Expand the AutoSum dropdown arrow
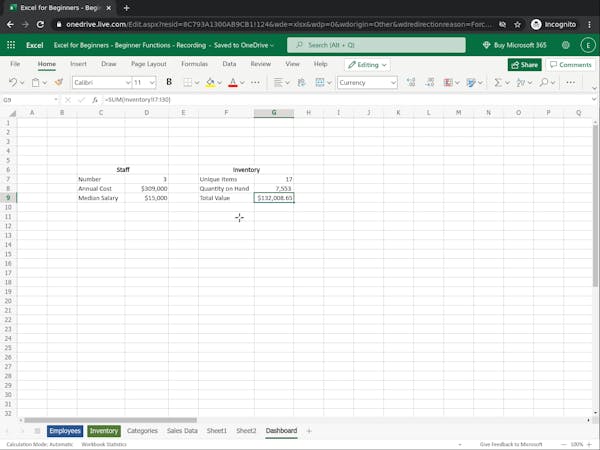Image resolution: width=600 pixels, height=450 pixels. pyautogui.click(x=507, y=83)
